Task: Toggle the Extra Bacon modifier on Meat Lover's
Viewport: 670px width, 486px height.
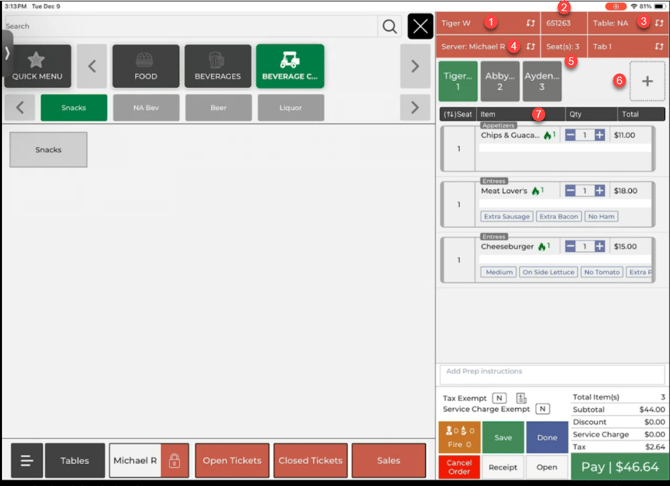Action: (558, 216)
